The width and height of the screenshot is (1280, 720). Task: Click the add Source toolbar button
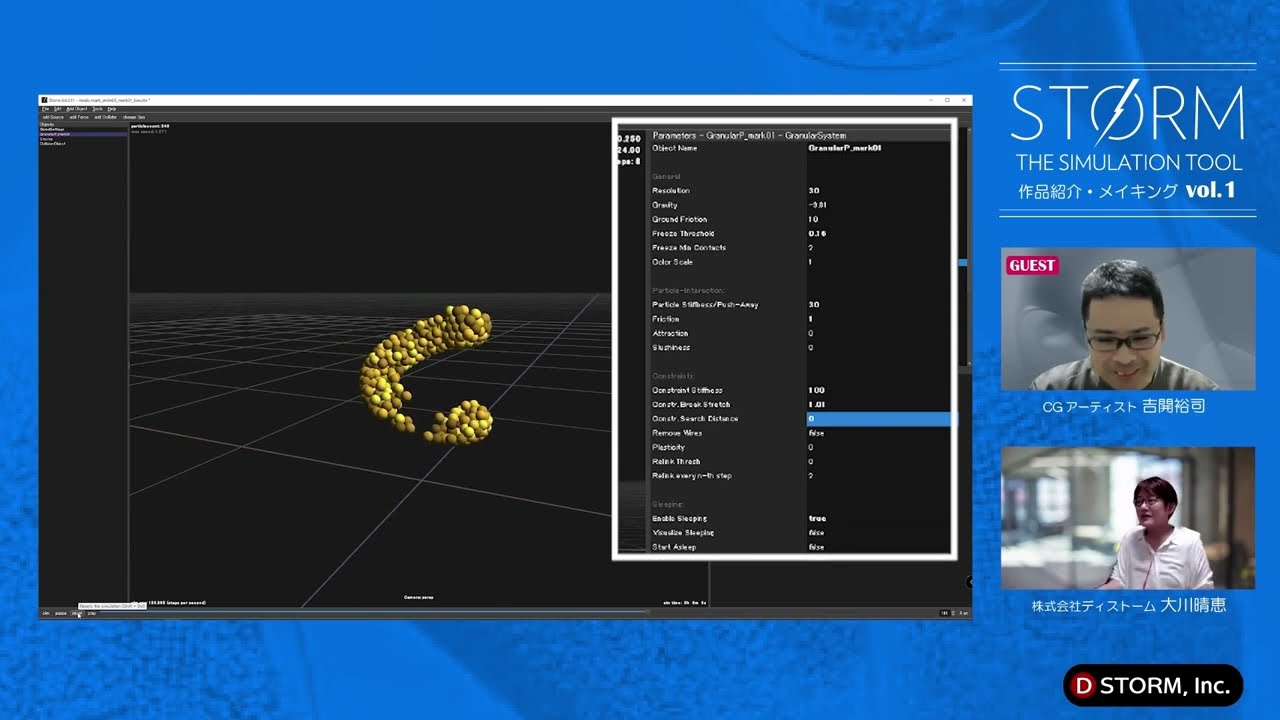(x=51, y=117)
